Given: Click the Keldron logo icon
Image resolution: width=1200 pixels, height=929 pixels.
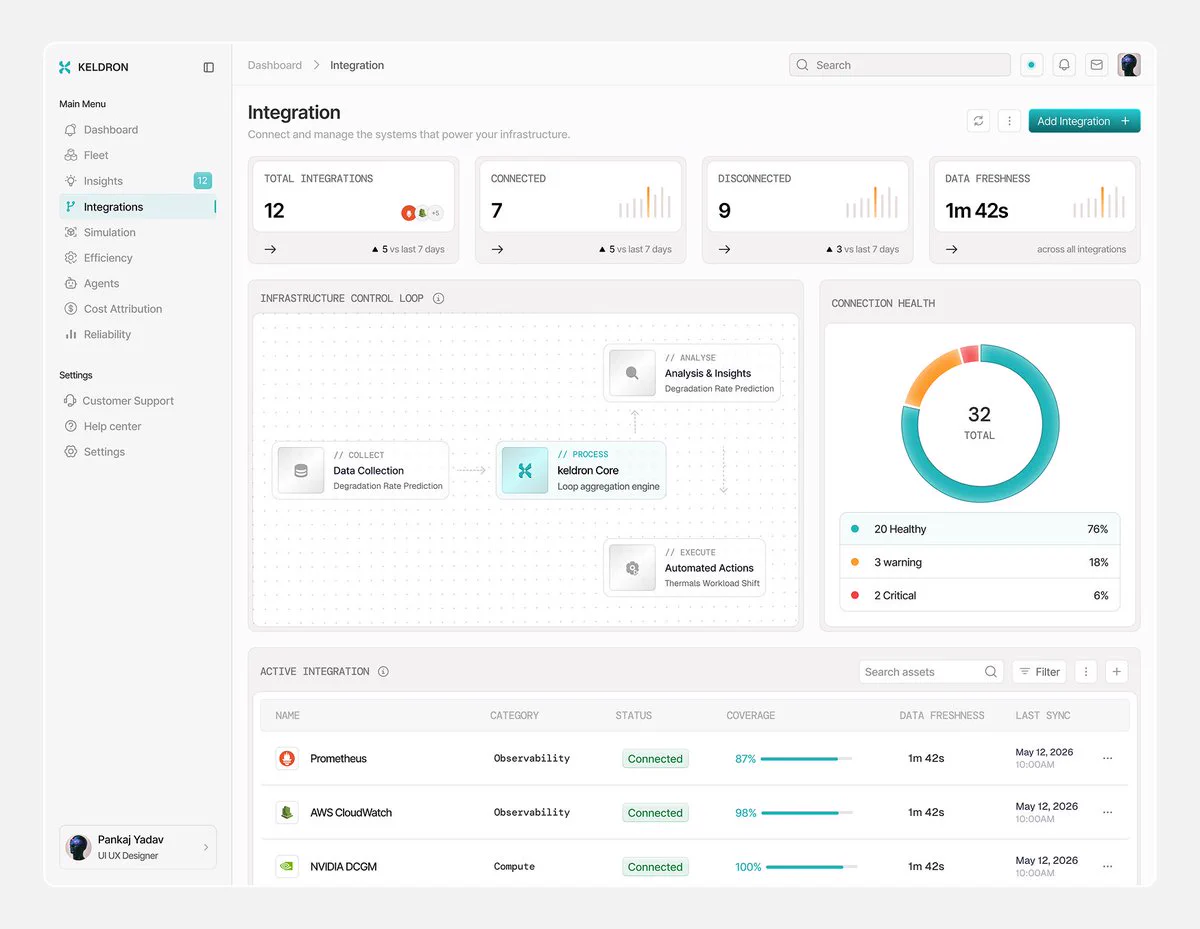Looking at the screenshot, I should point(65,67).
